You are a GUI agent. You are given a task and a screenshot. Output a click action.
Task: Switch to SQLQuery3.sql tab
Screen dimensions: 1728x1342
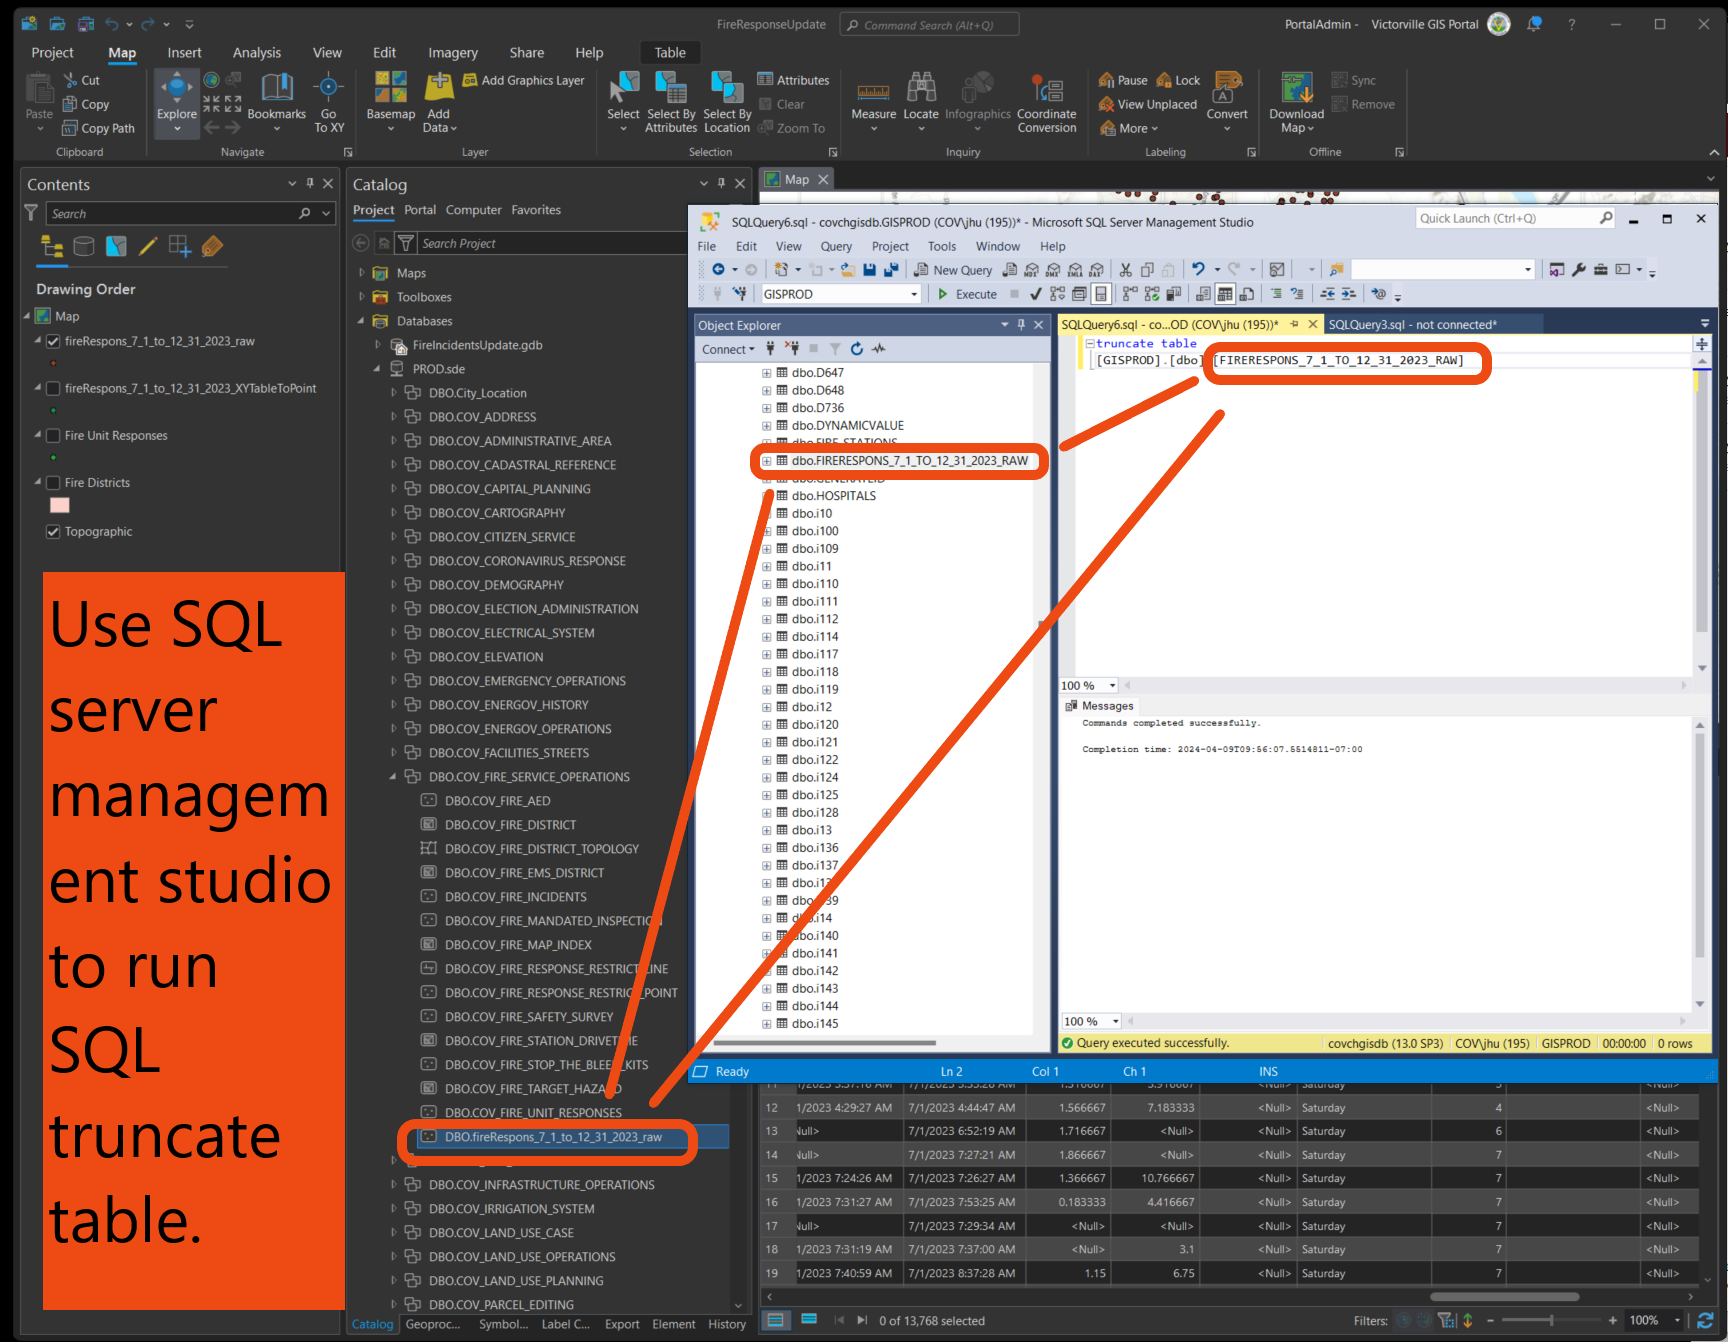click(1412, 324)
